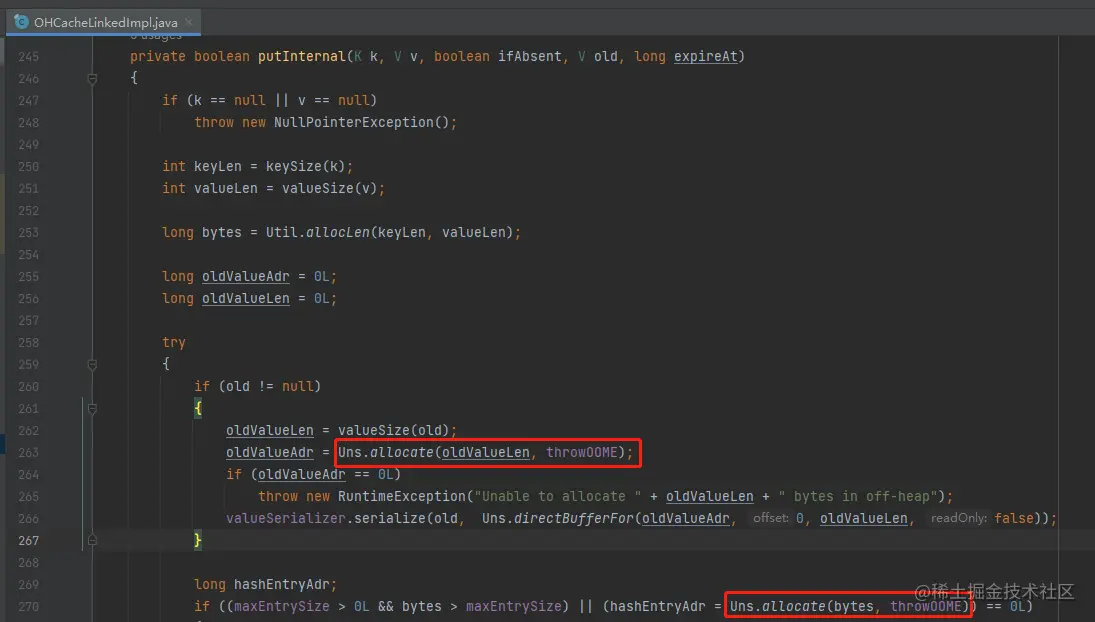Viewport: 1095px width, 622px height.
Task: Click line number 267 in the gutter
Action: tap(29, 540)
